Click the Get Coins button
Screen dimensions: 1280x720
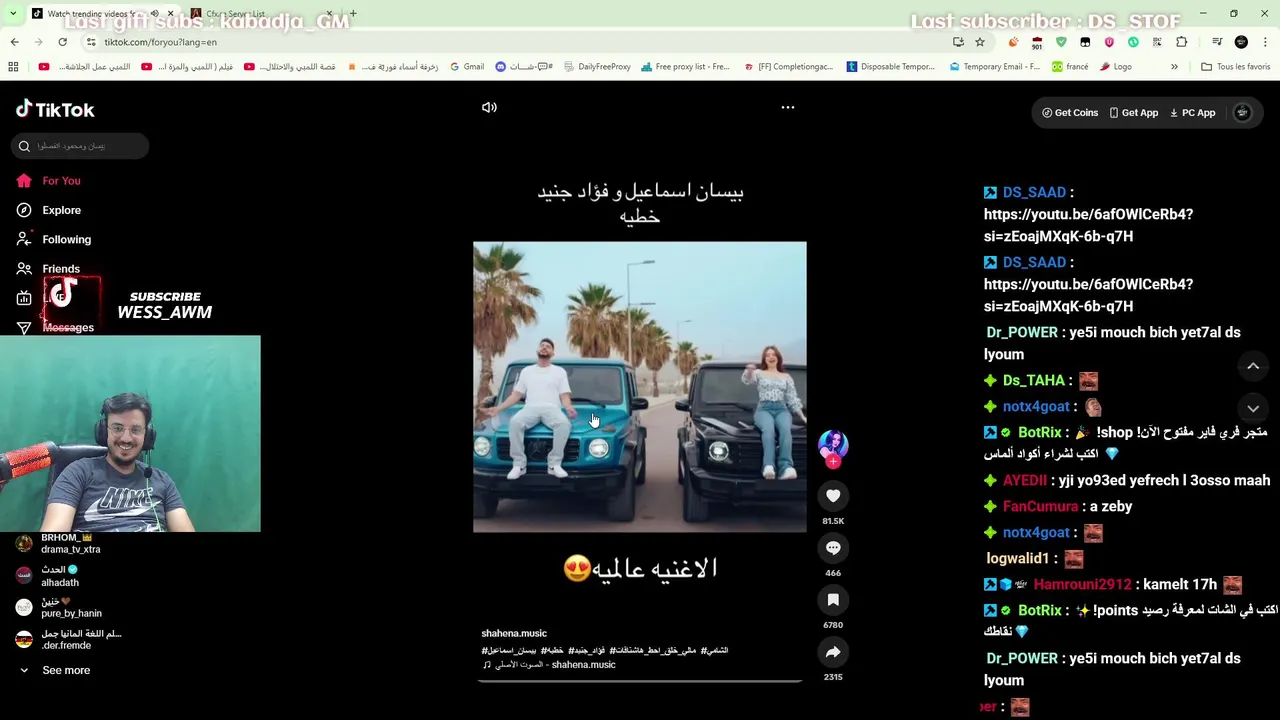coord(1070,113)
